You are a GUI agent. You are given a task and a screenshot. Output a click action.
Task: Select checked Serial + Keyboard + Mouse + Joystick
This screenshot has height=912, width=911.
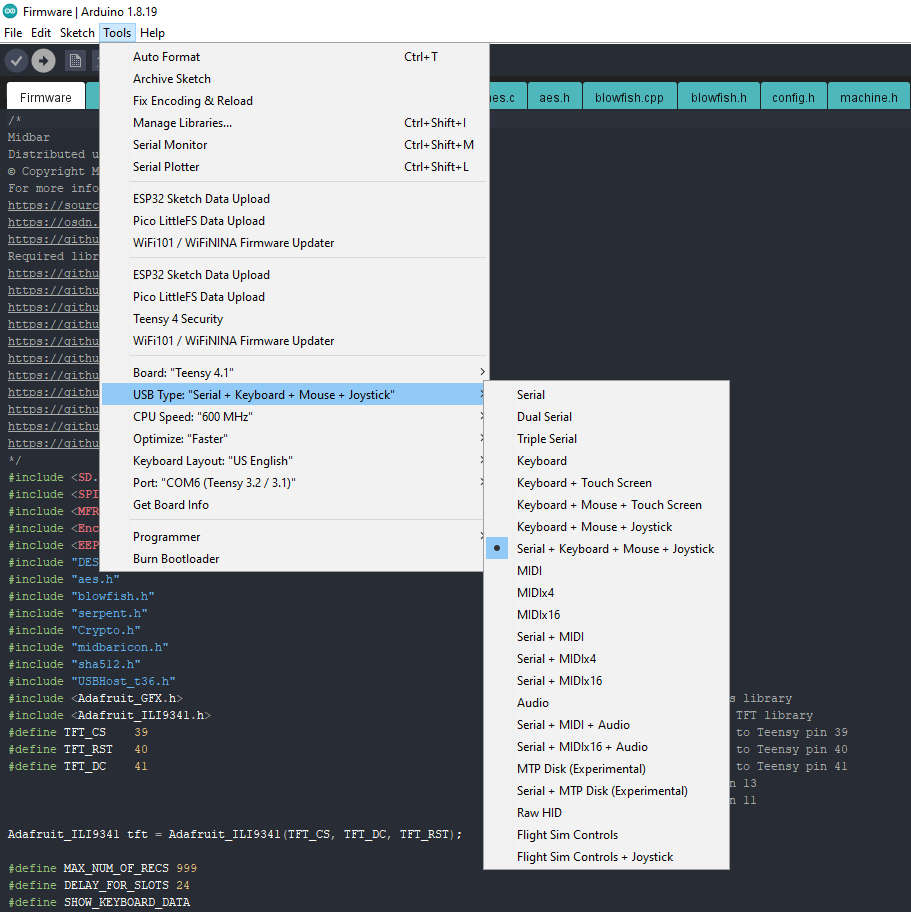[x=606, y=549]
